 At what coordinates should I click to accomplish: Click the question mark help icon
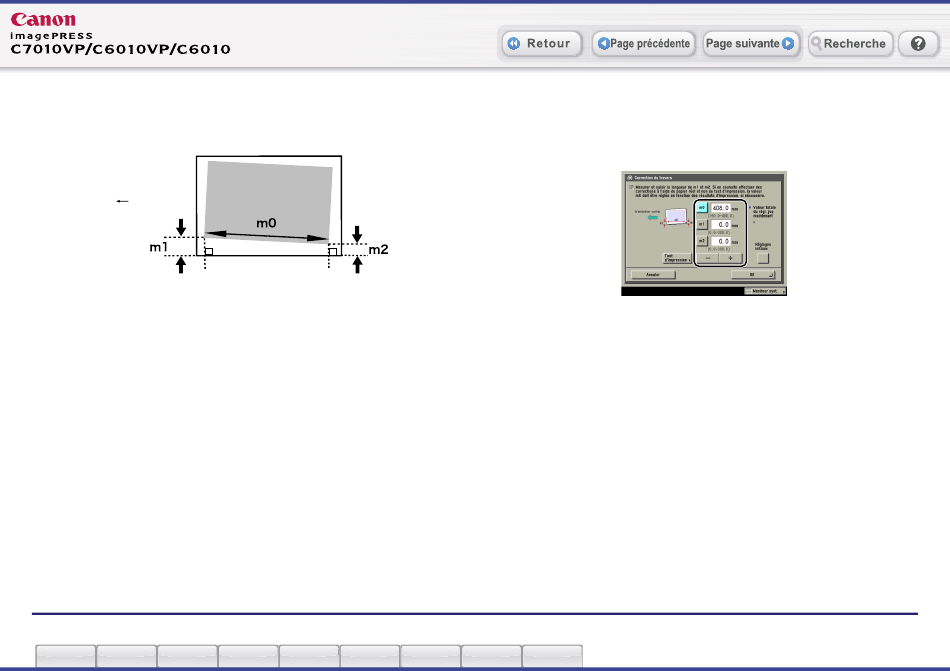point(918,44)
